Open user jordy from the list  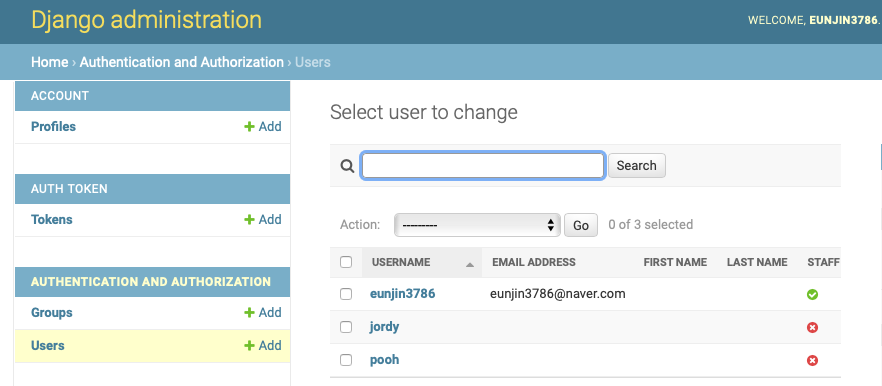[x=384, y=327]
